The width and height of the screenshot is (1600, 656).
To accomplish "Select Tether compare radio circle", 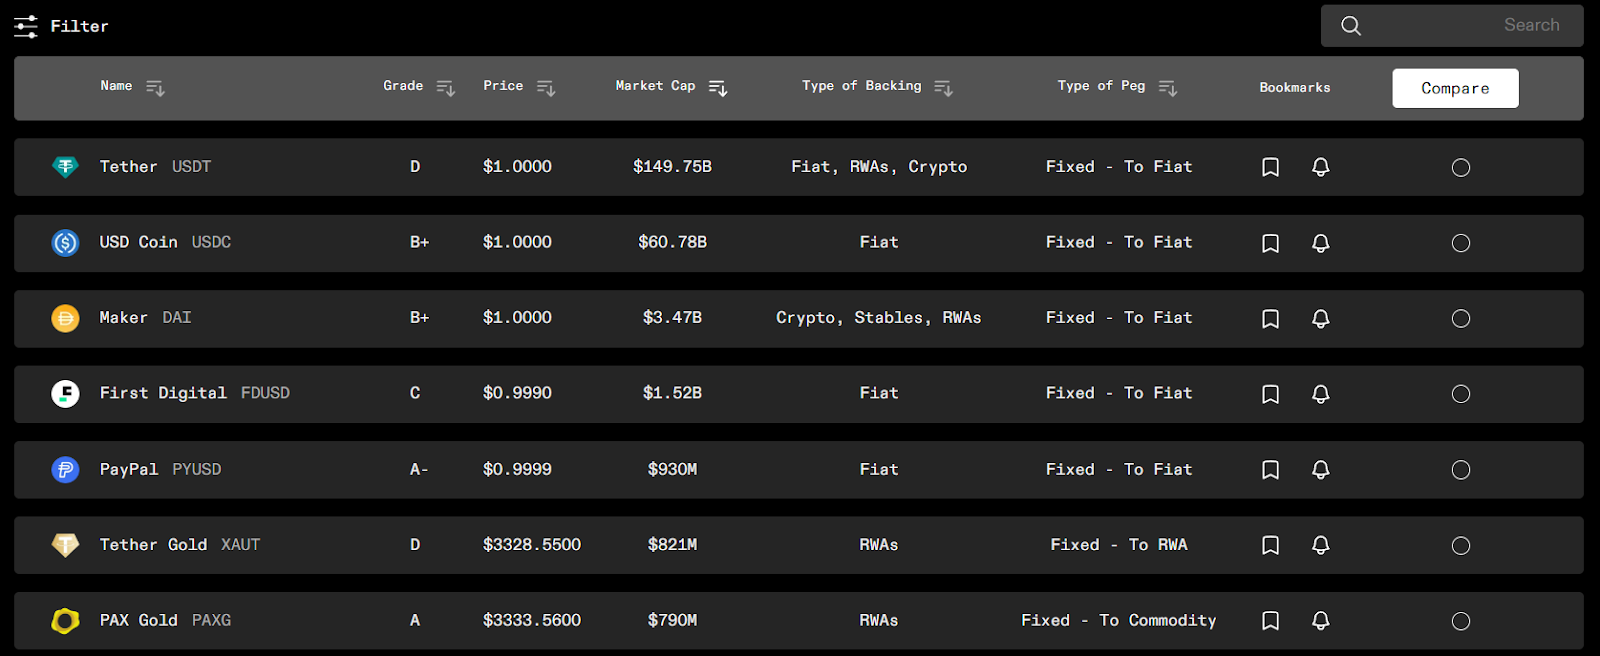I will [x=1461, y=168].
